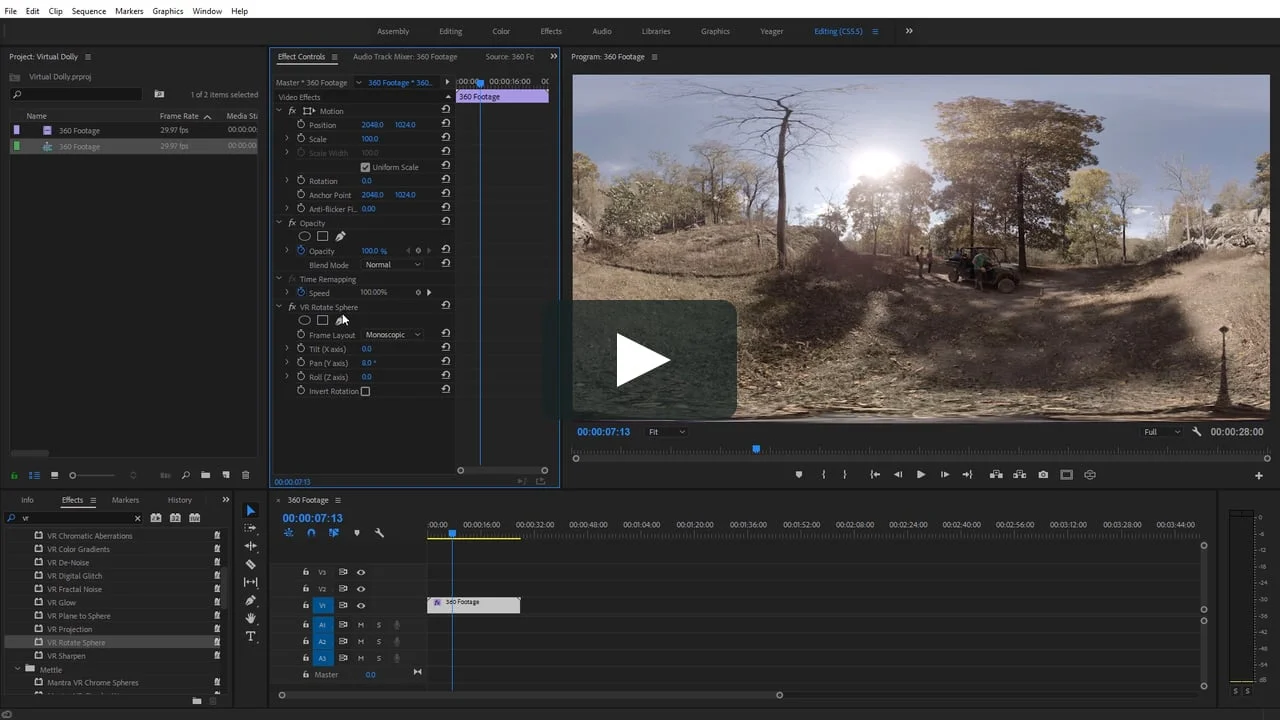The height and width of the screenshot is (720, 1280).
Task: Hide video track V2 with its eye toggle
Action: pos(361,588)
